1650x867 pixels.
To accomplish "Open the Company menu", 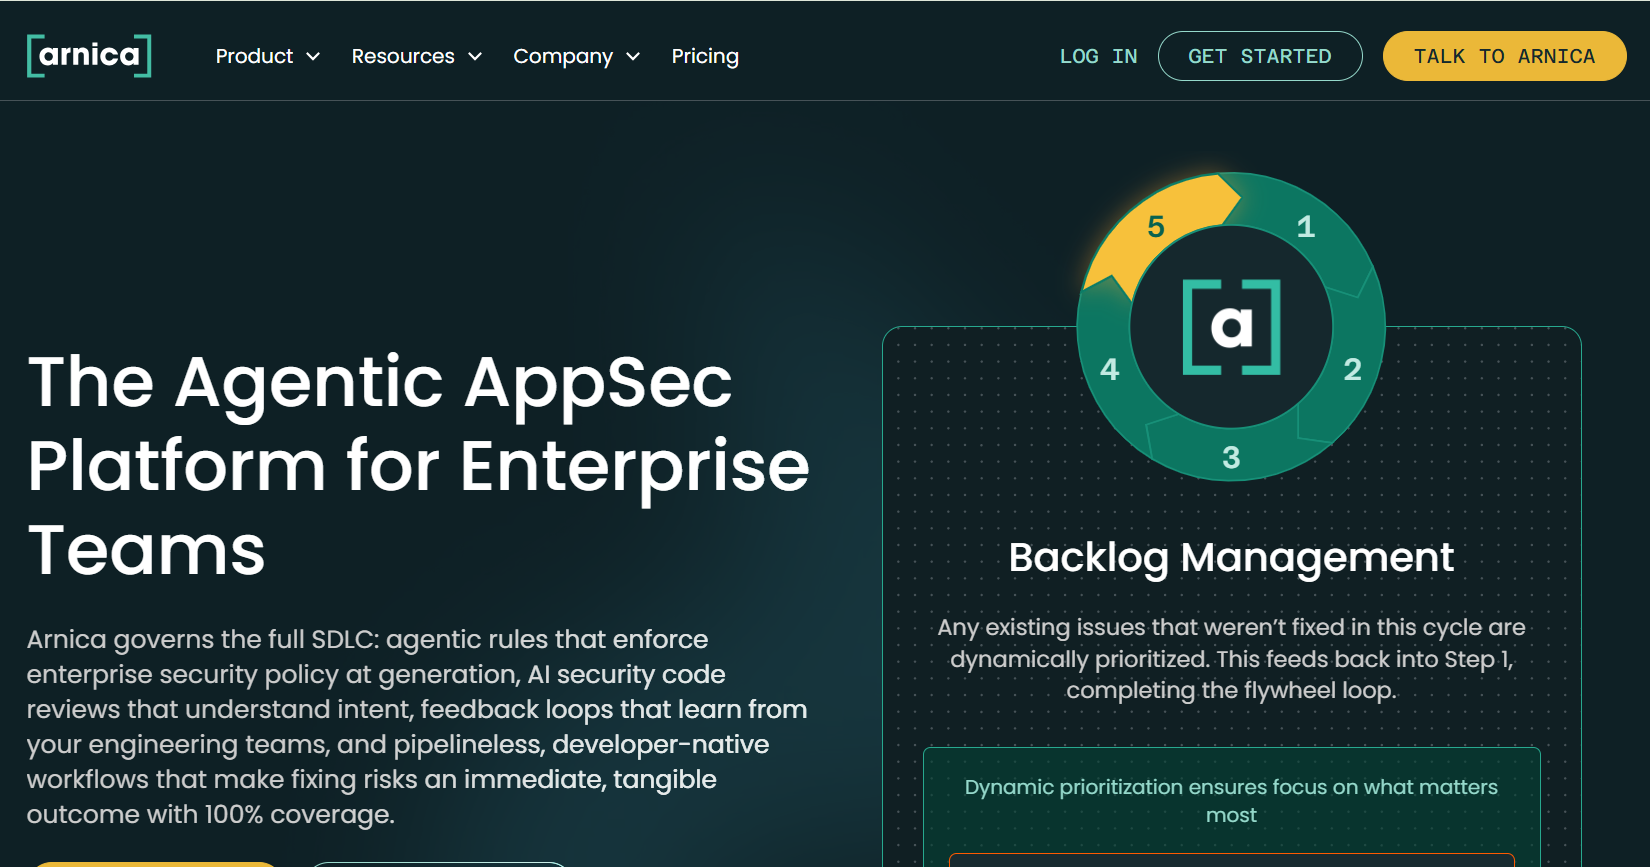I will [563, 56].
